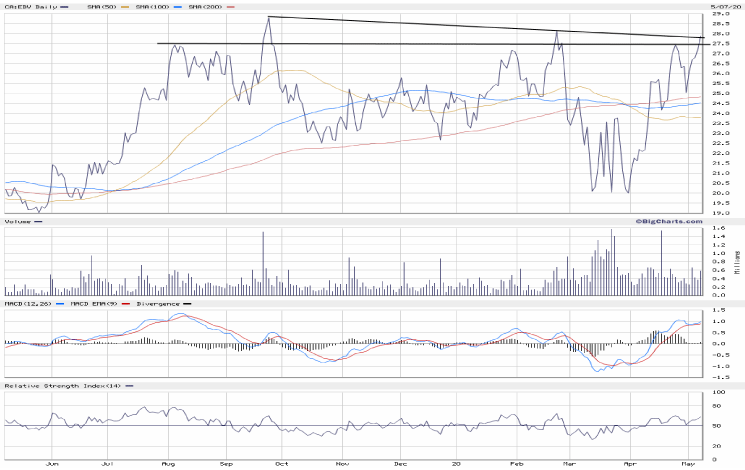Click the Volume legend color swatch
This screenshot has width=745, height=470.
(x=39, y=220)
